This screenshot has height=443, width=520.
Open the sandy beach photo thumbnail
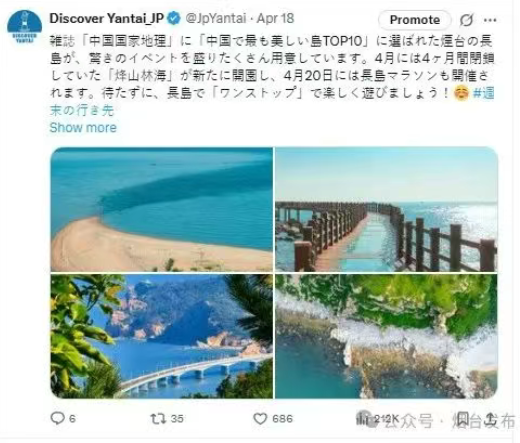click(162, 209)
